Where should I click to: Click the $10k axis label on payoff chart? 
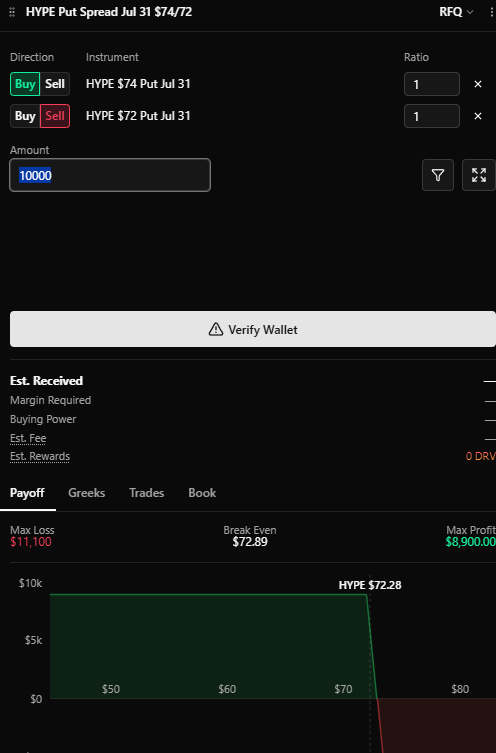pos(31,583)
